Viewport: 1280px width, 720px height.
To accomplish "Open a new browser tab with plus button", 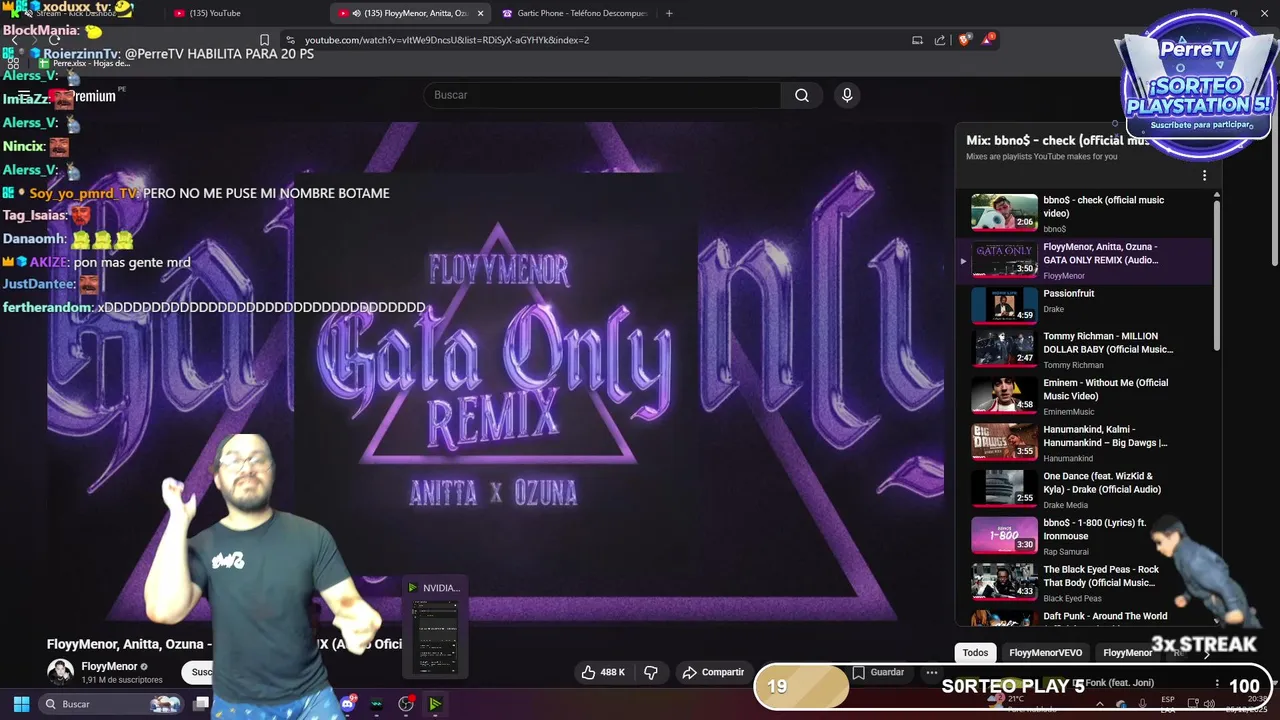I will click(x=669, y=13).
